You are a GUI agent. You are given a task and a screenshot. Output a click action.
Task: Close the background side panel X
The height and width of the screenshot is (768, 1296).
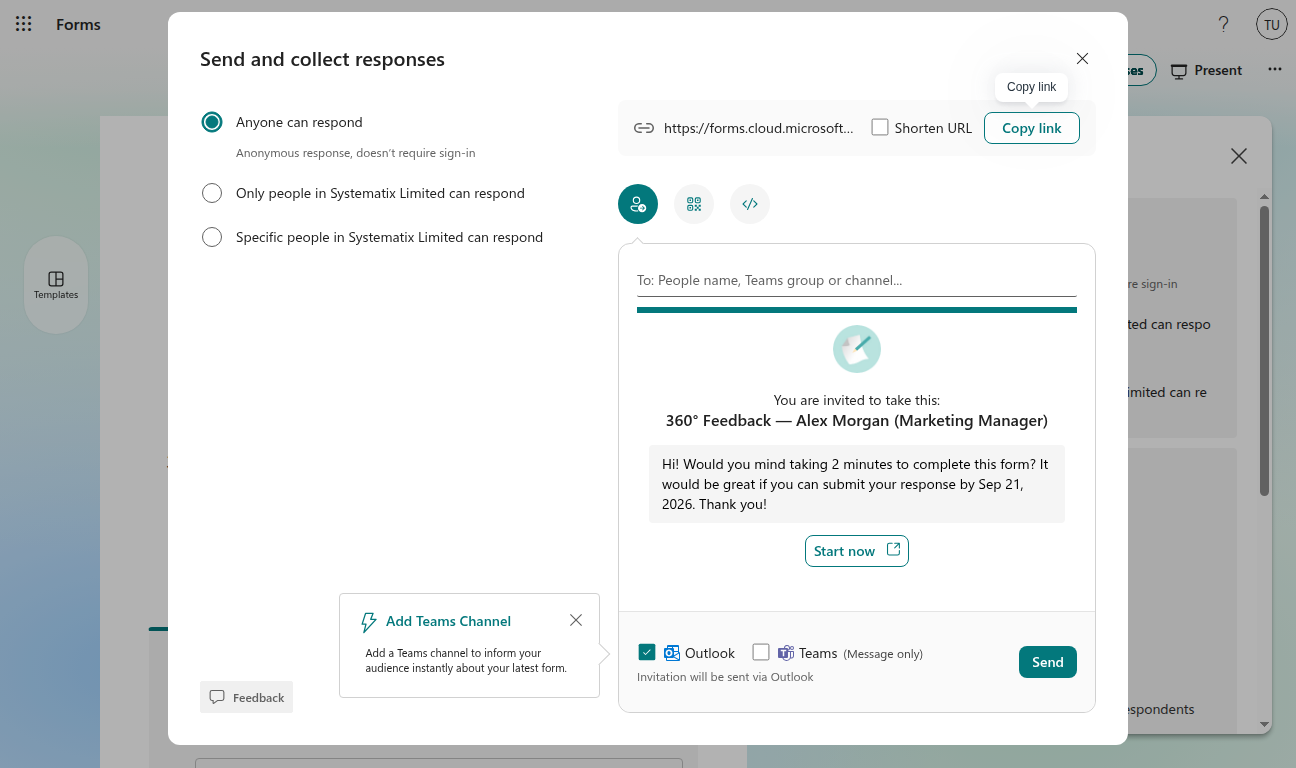(1239, 156)
